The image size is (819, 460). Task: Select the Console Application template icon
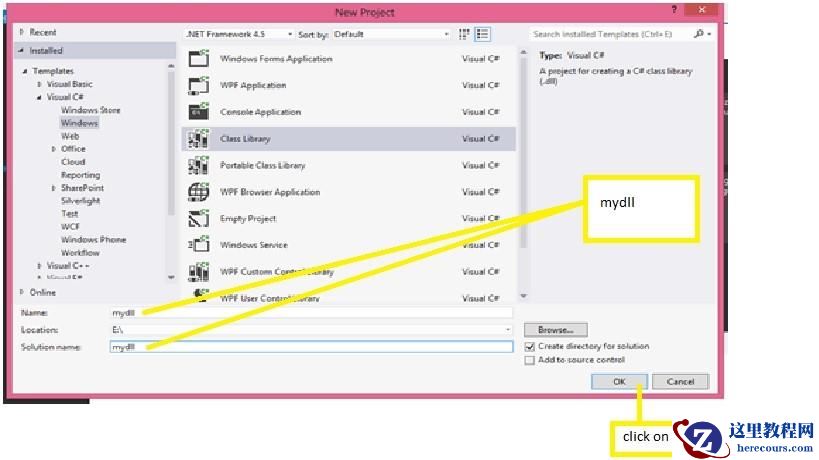[198, 112]
